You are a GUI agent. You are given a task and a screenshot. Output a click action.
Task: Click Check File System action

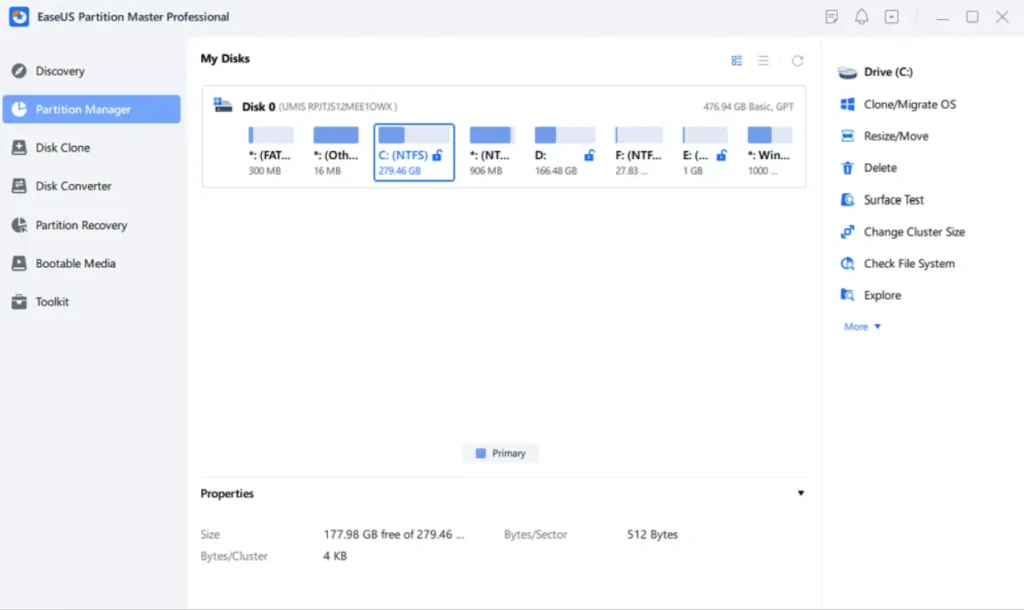click(908, 263)
